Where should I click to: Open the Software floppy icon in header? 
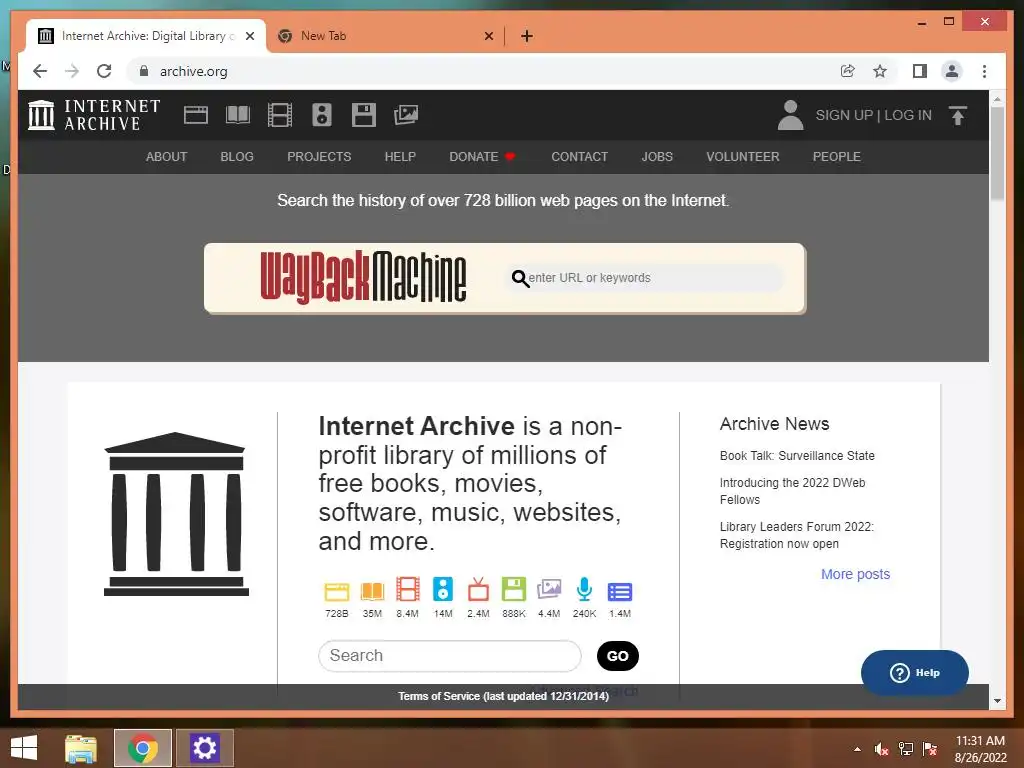(x=364, y=115)
